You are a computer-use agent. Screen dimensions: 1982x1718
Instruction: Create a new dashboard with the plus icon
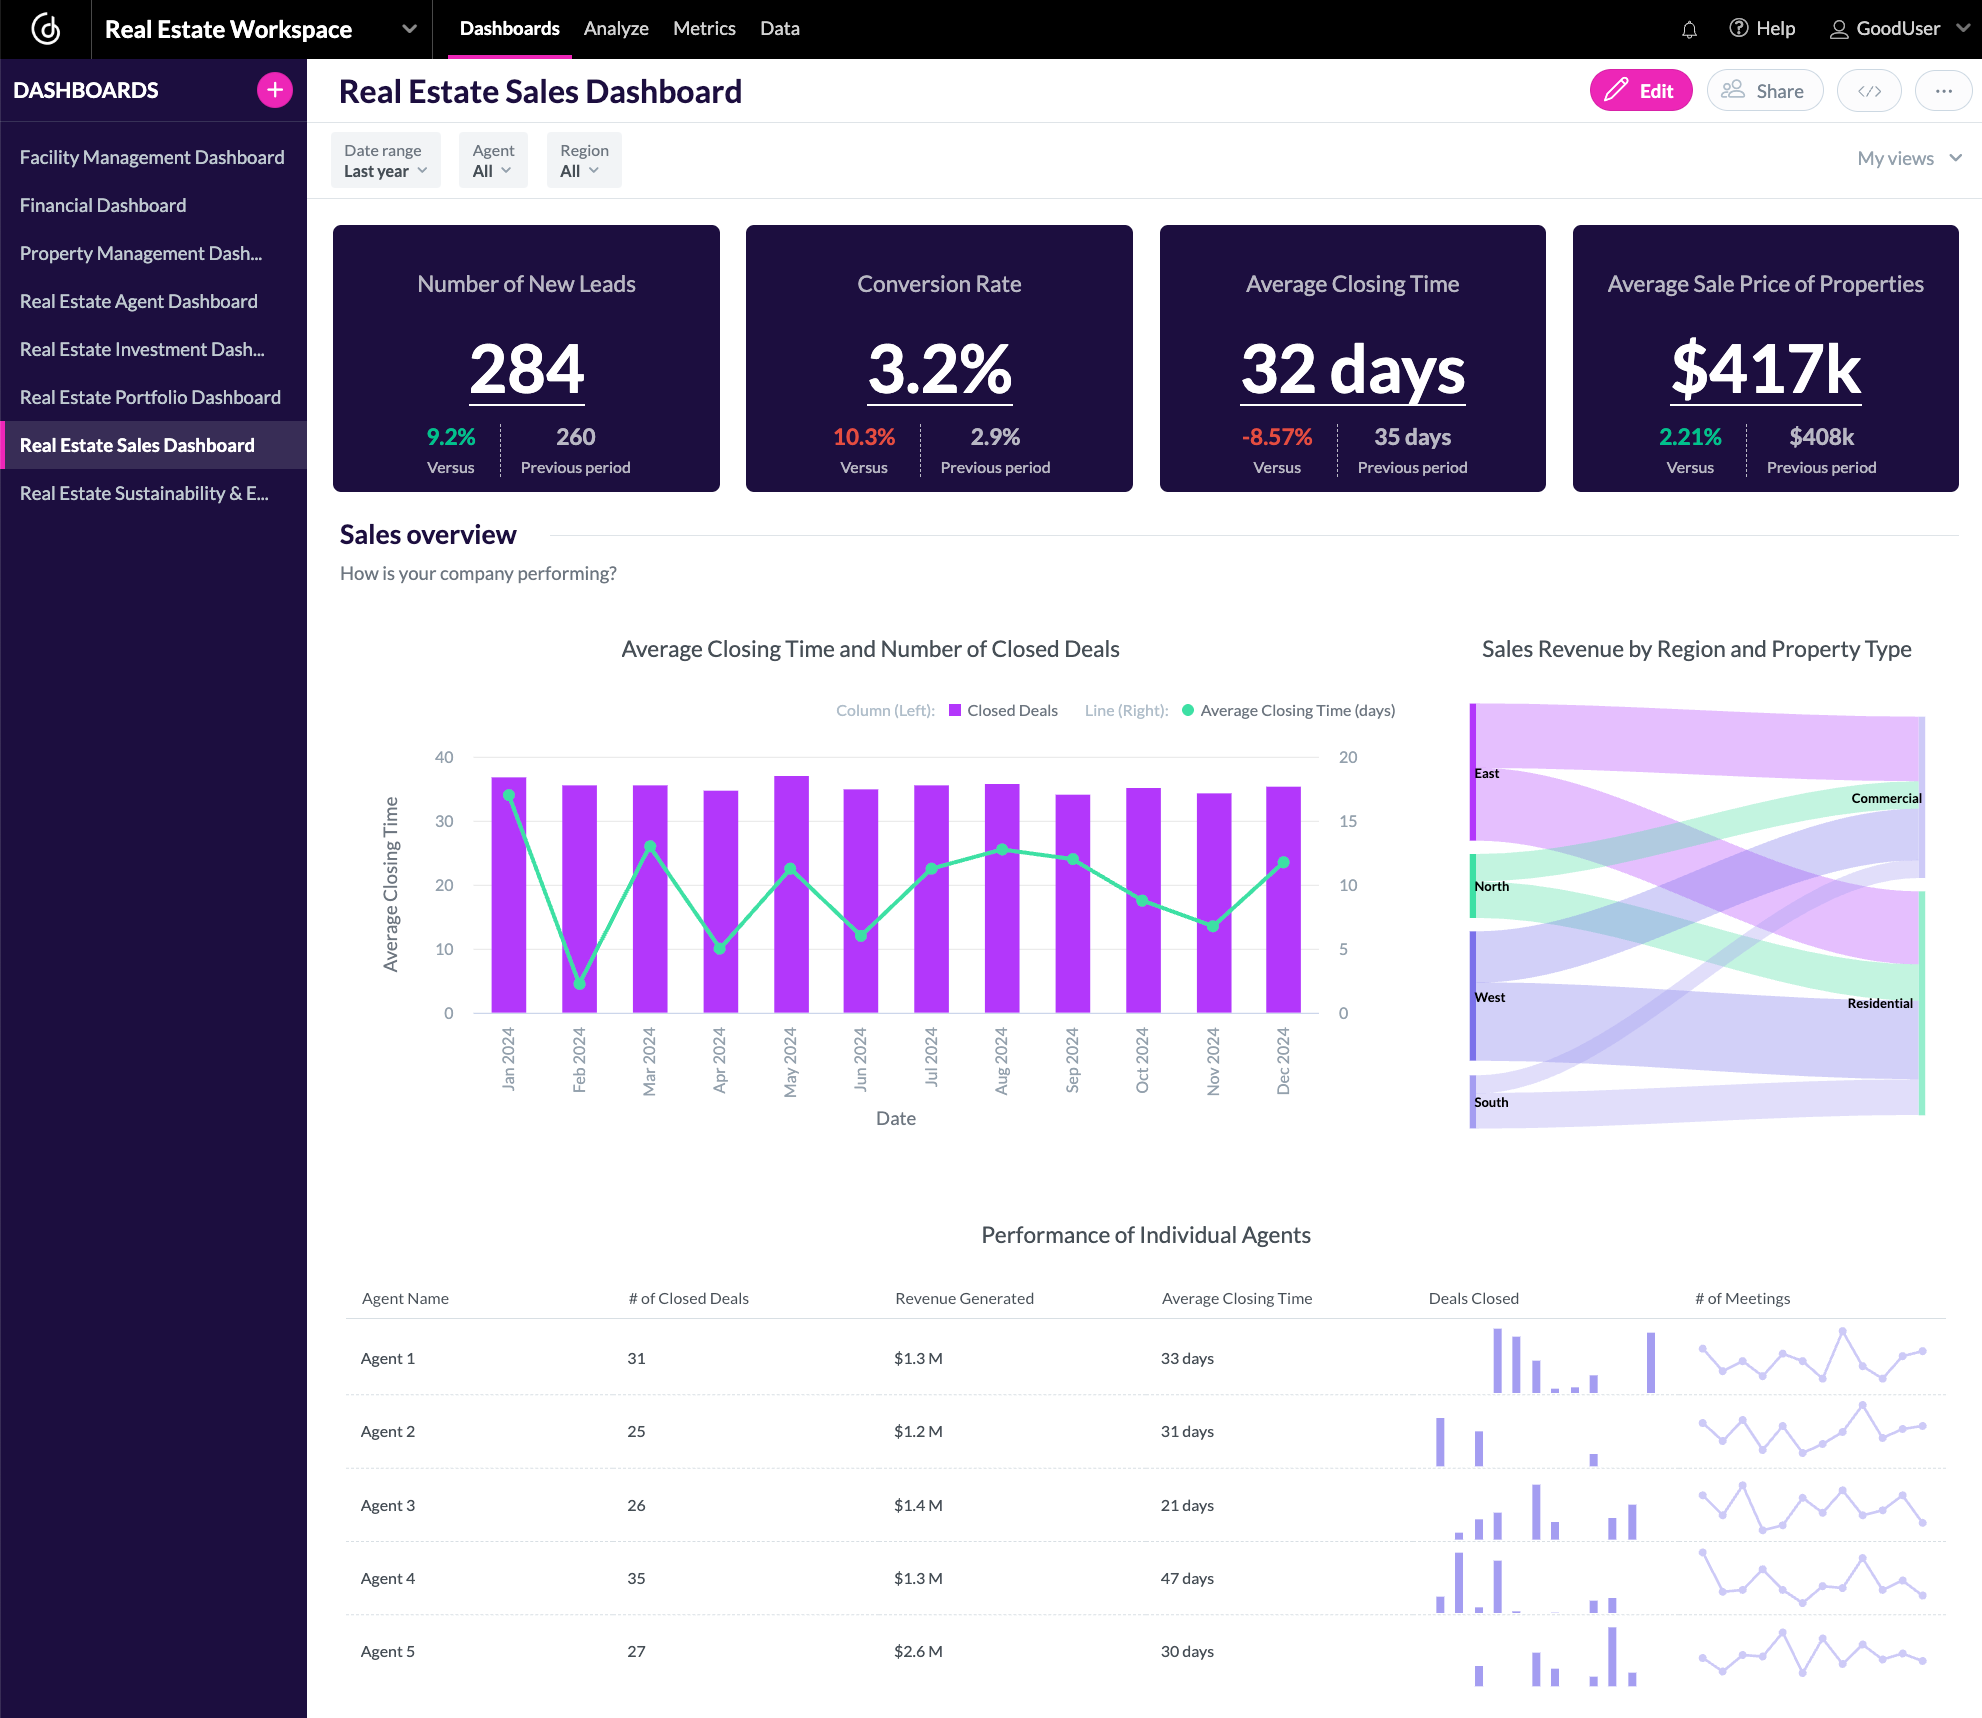pos(273,89)
